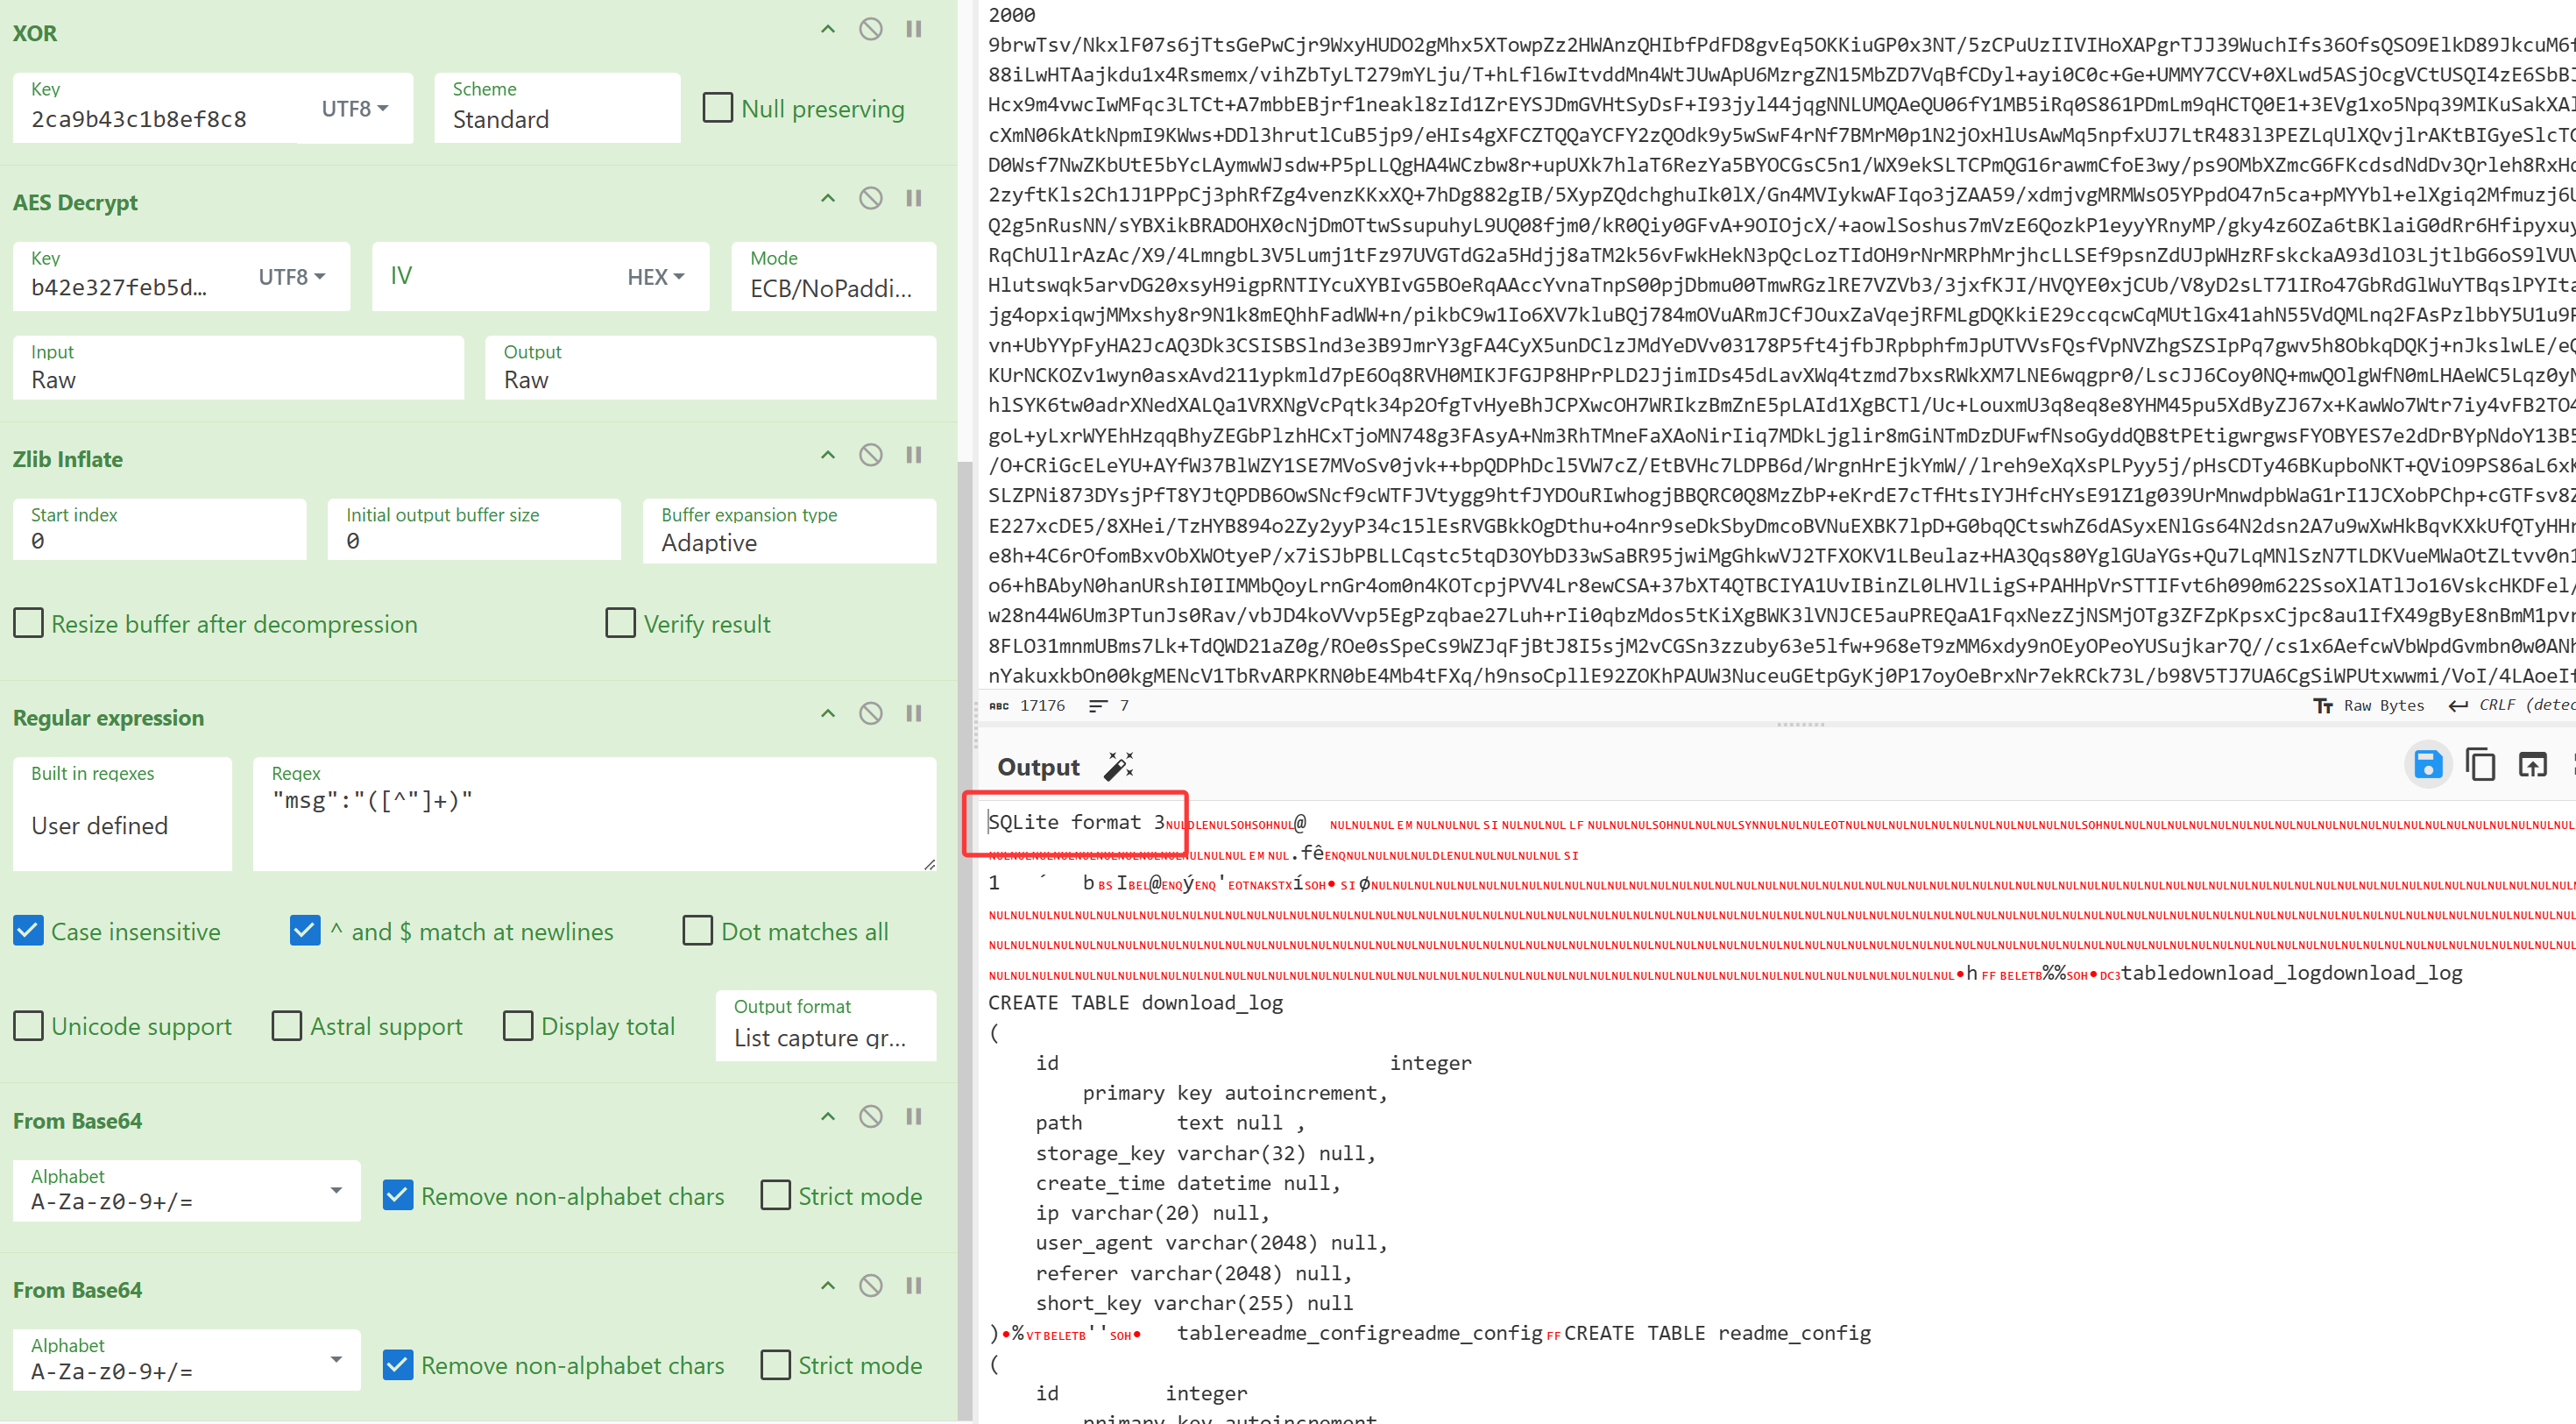Copy raw output to clipboard
The width and height of the screenshot is (2576, 1424).
2480,765
